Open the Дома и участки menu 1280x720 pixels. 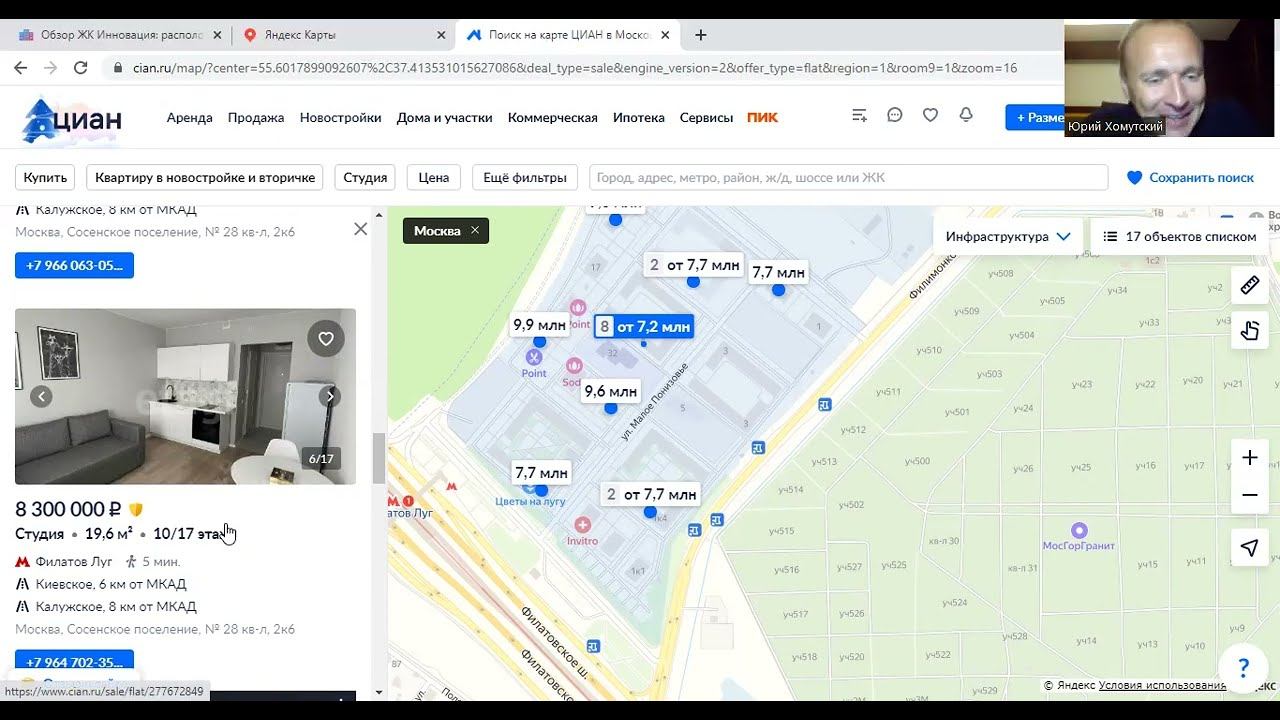click(444, 117)
